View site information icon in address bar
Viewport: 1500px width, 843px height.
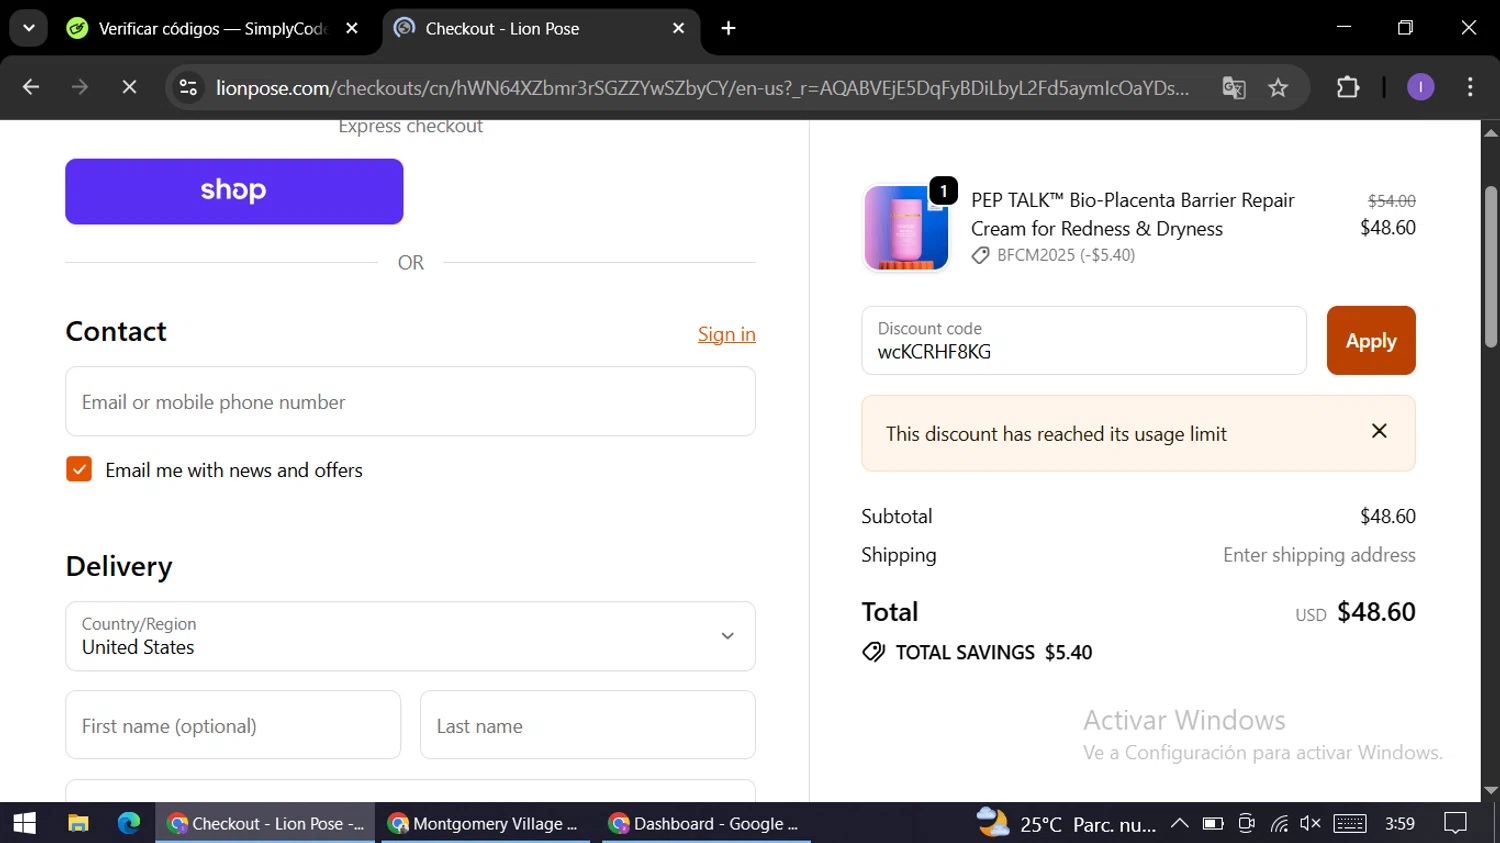click(x=188, y=88)
